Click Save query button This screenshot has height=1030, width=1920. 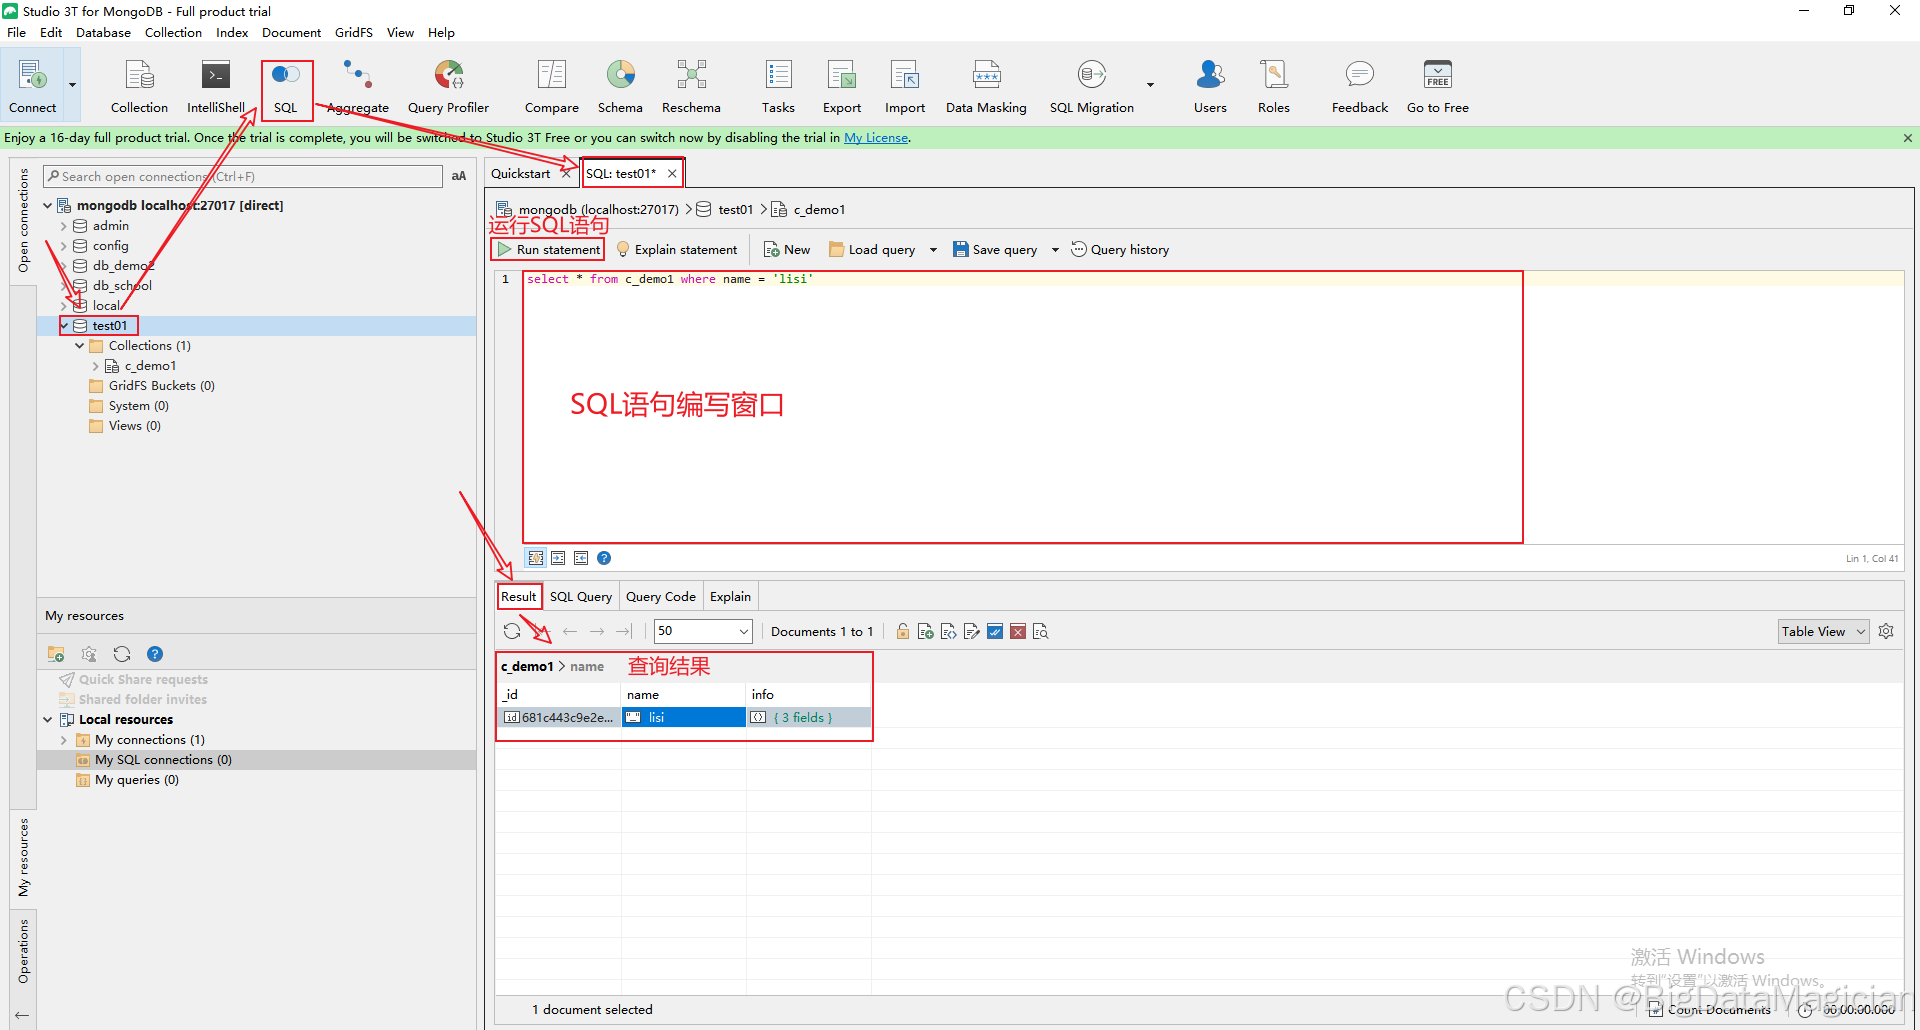(x=995, y=250)
